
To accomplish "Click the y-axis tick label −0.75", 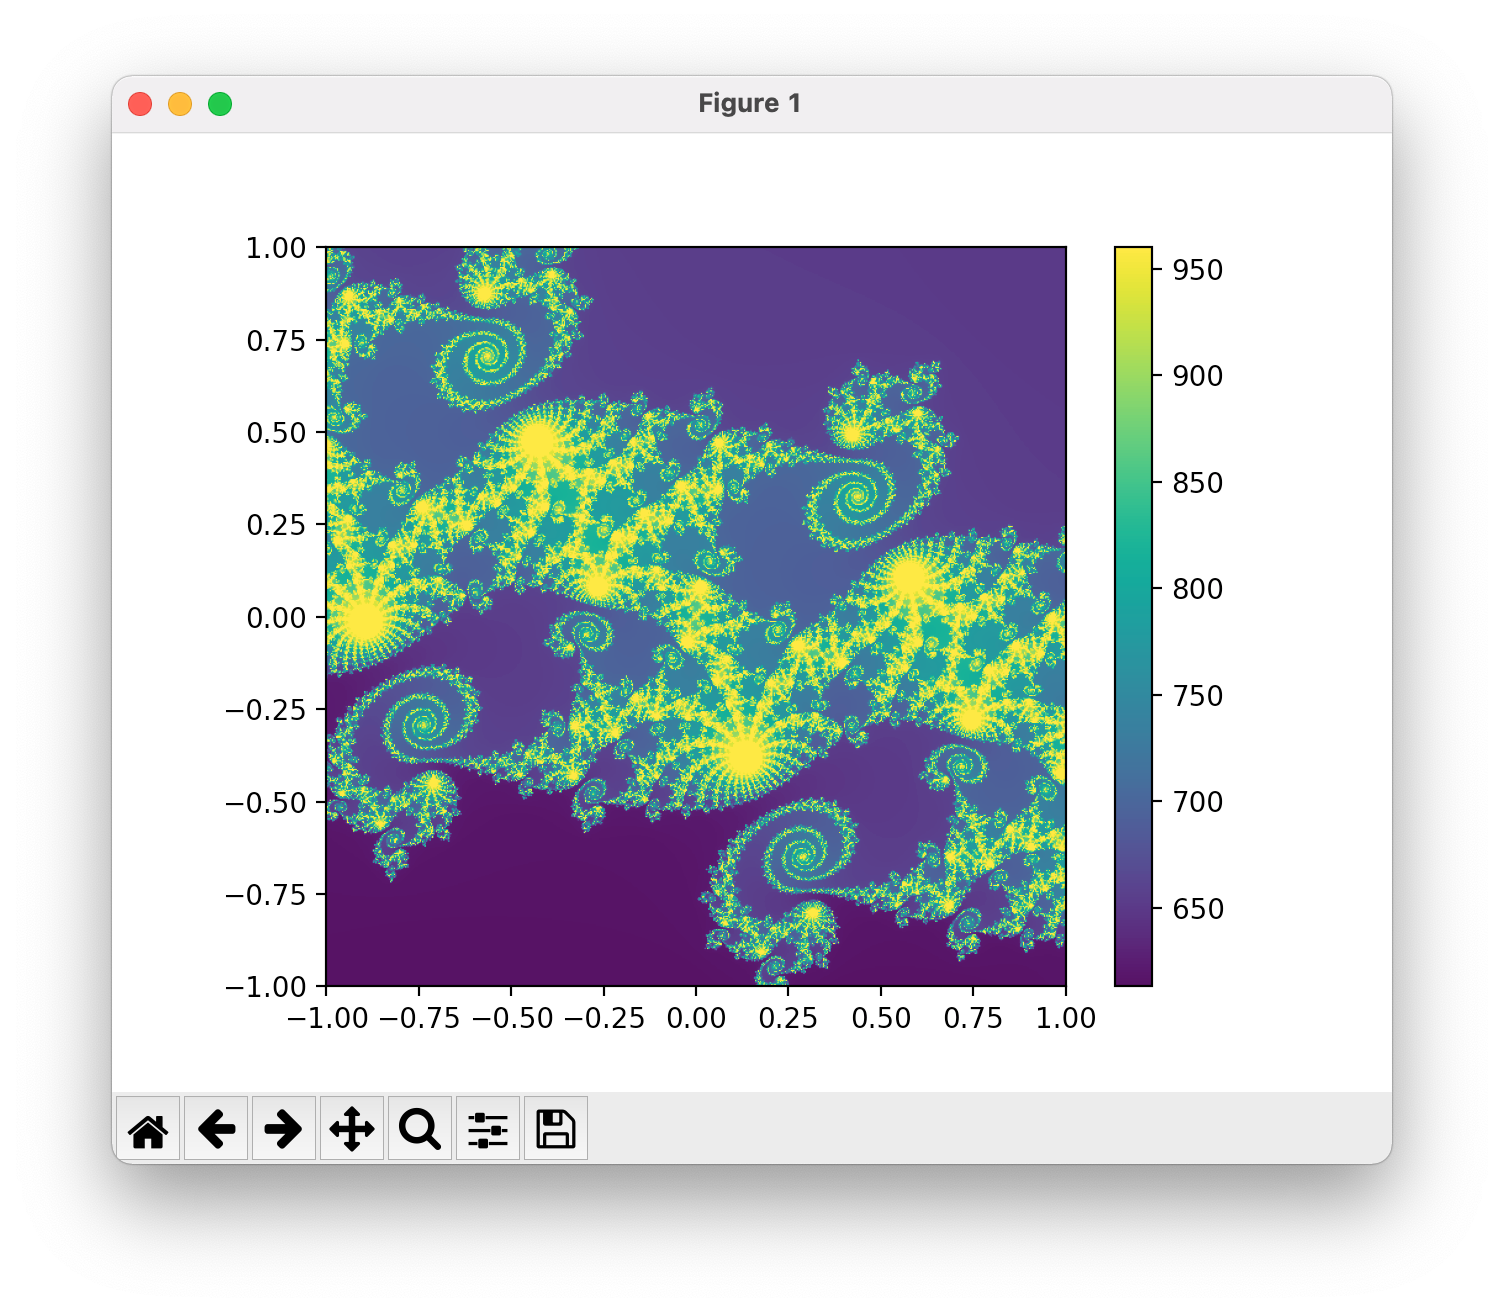I will (265, 895).
